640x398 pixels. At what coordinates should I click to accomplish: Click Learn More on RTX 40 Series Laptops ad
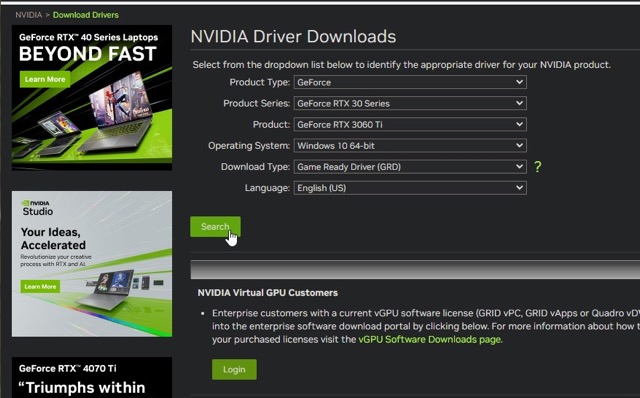click(x=45, y=79)
